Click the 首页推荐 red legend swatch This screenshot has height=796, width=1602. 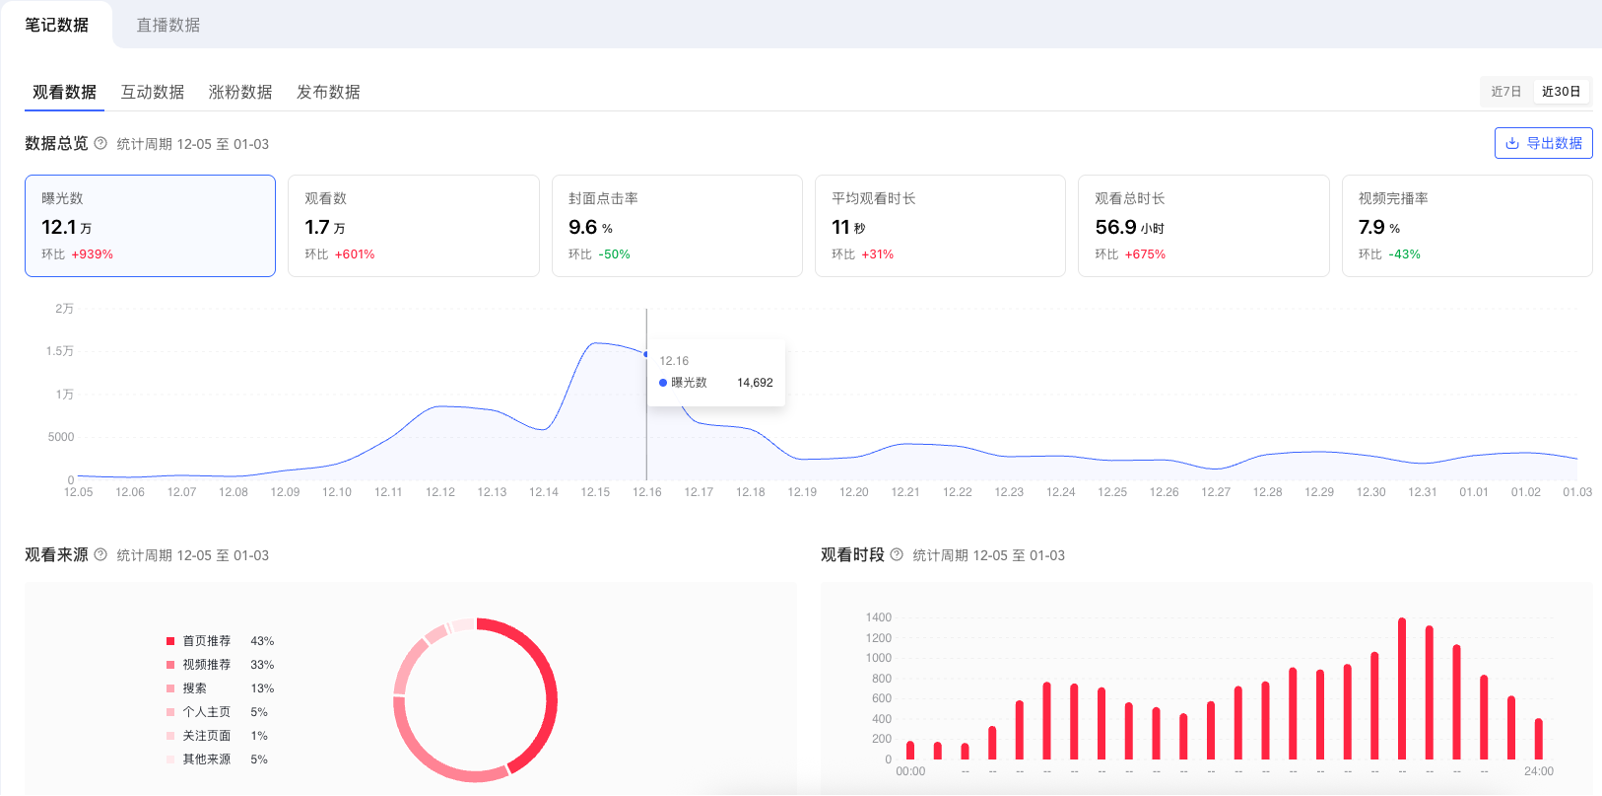pos(170,641)
